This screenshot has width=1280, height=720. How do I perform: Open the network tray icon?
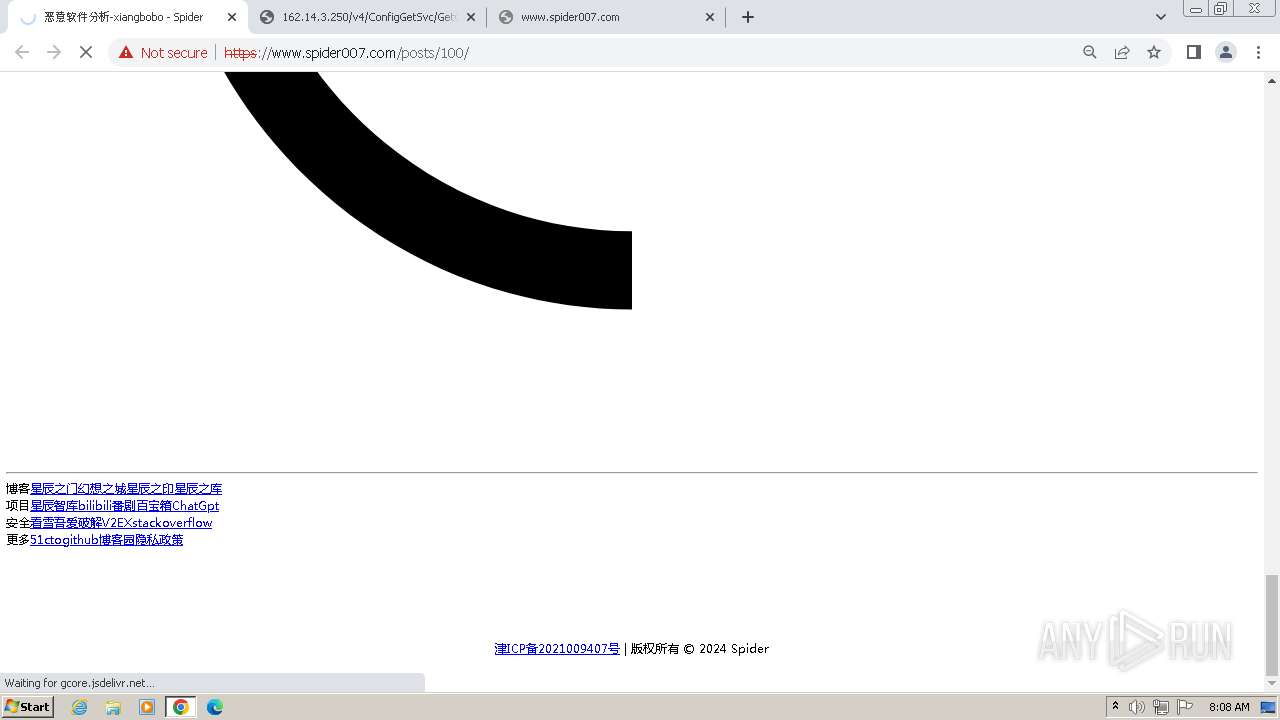1161,707
